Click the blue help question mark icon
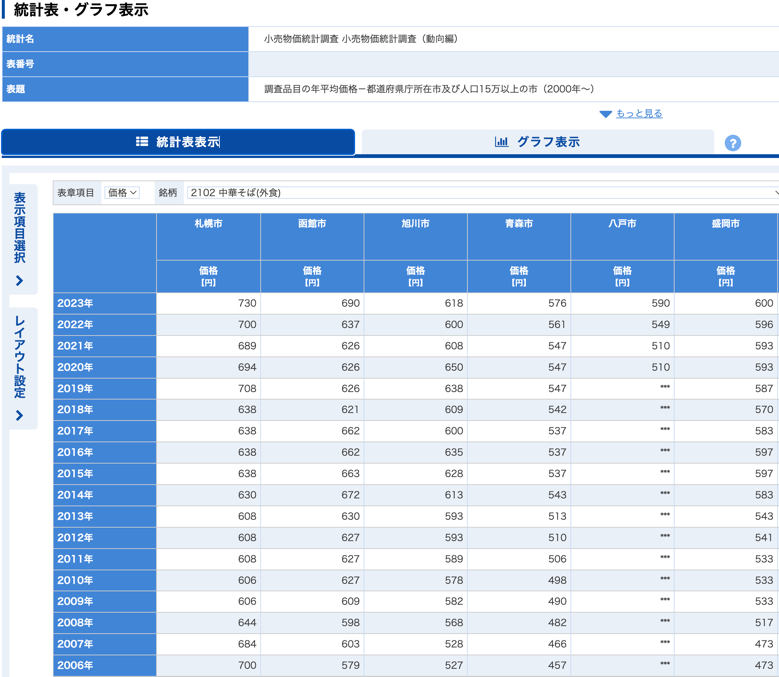 pyautogui.click(x=732, y=143)
